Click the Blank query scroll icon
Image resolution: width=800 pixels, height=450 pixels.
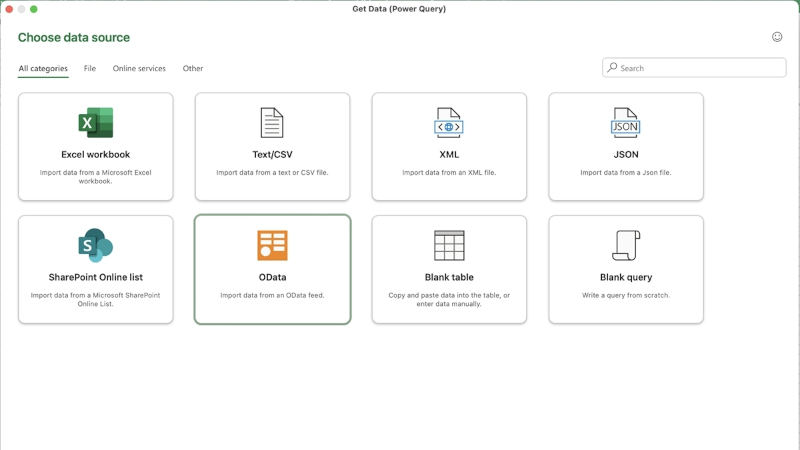[626, 245]
